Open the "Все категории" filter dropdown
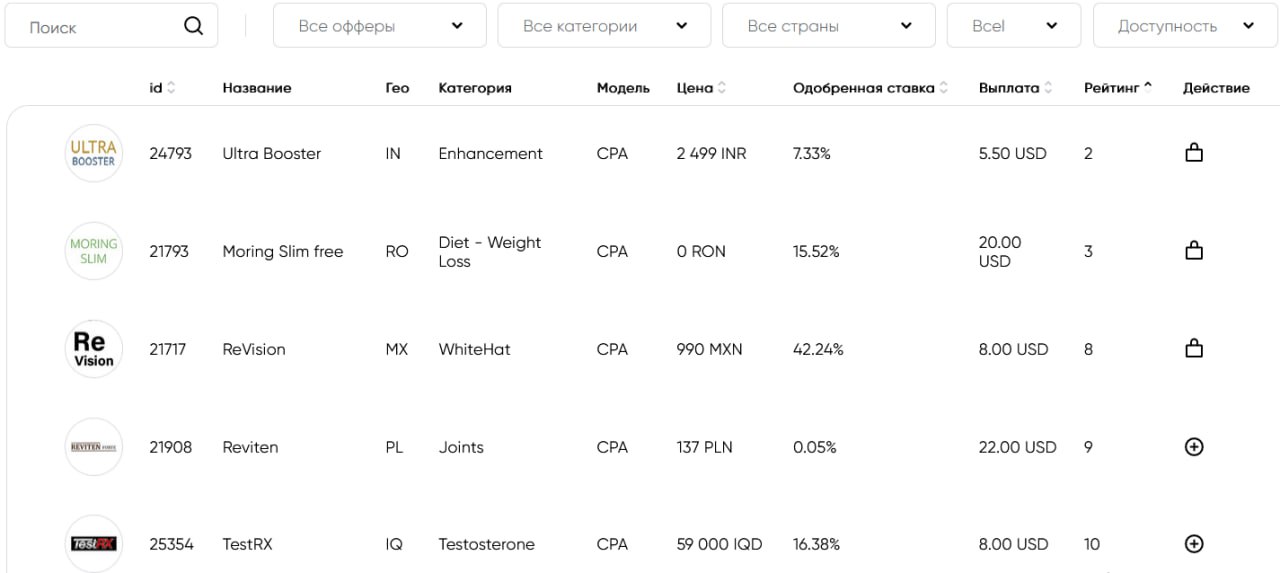This screenshot has height=573, width=1280. [x=604, y=26]
